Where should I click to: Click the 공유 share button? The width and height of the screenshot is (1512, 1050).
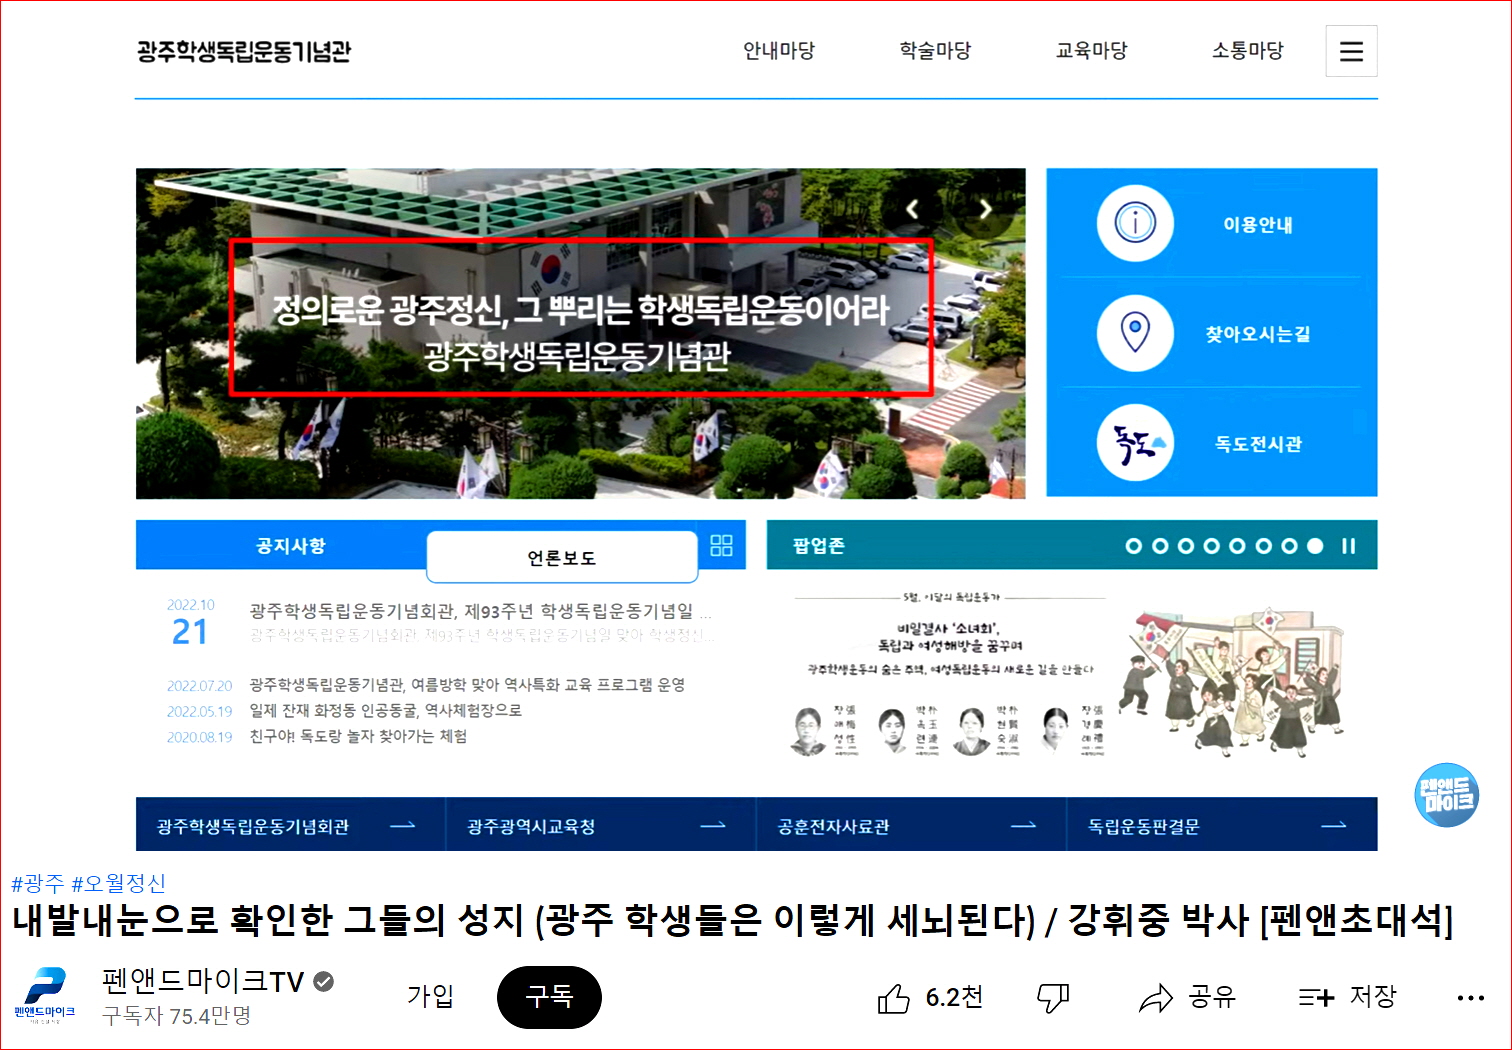tap(1187, 997)
